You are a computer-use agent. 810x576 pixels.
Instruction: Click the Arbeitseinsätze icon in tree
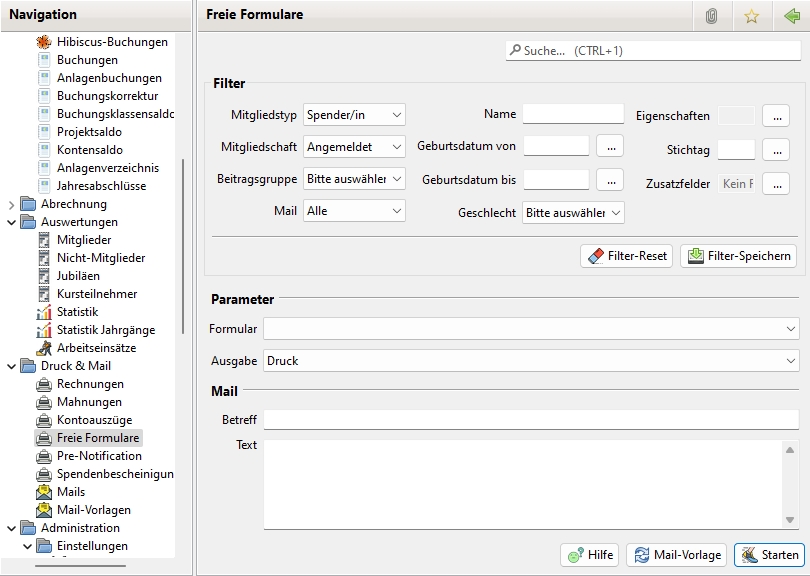click(44, 348)
